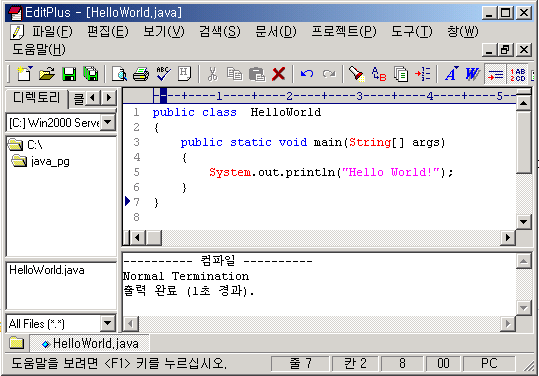
Task: Click the editor vertical scrollbar up arrow
Action: point(523,103)
